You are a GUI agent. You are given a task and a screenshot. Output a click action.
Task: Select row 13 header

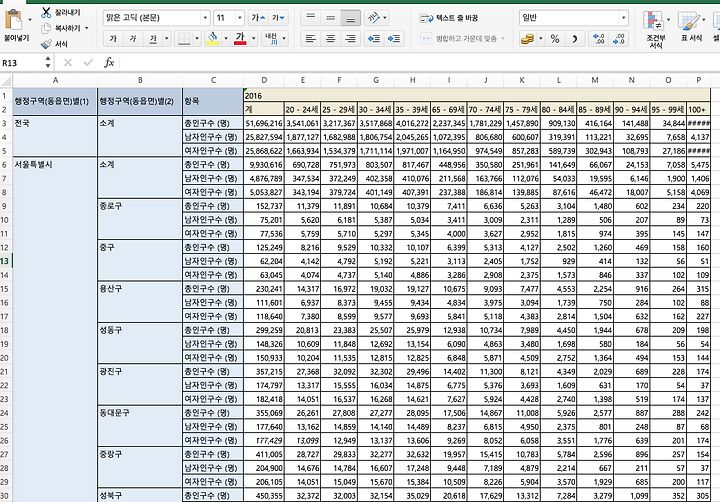coord(6,261)
